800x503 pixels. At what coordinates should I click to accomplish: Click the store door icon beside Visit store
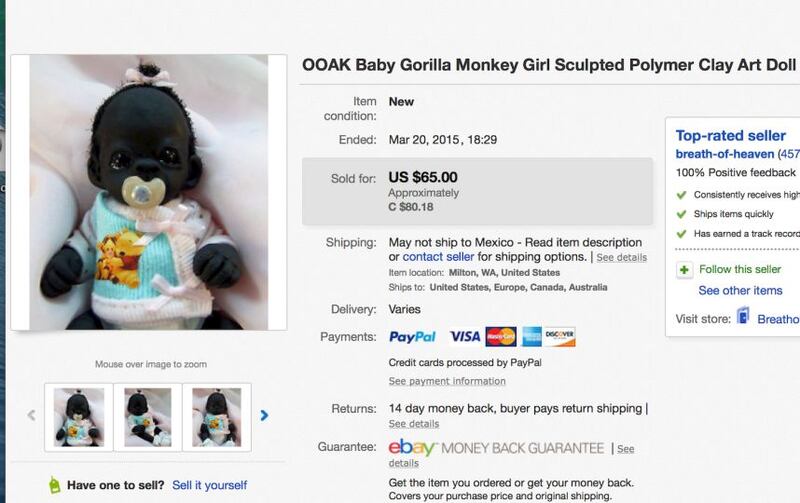point(743,316)
